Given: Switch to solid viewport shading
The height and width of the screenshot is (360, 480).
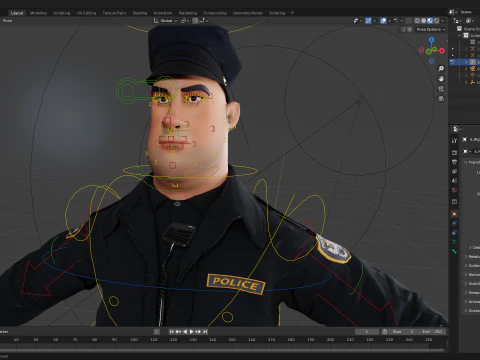Looking at the screenshot, I should 424,21.
